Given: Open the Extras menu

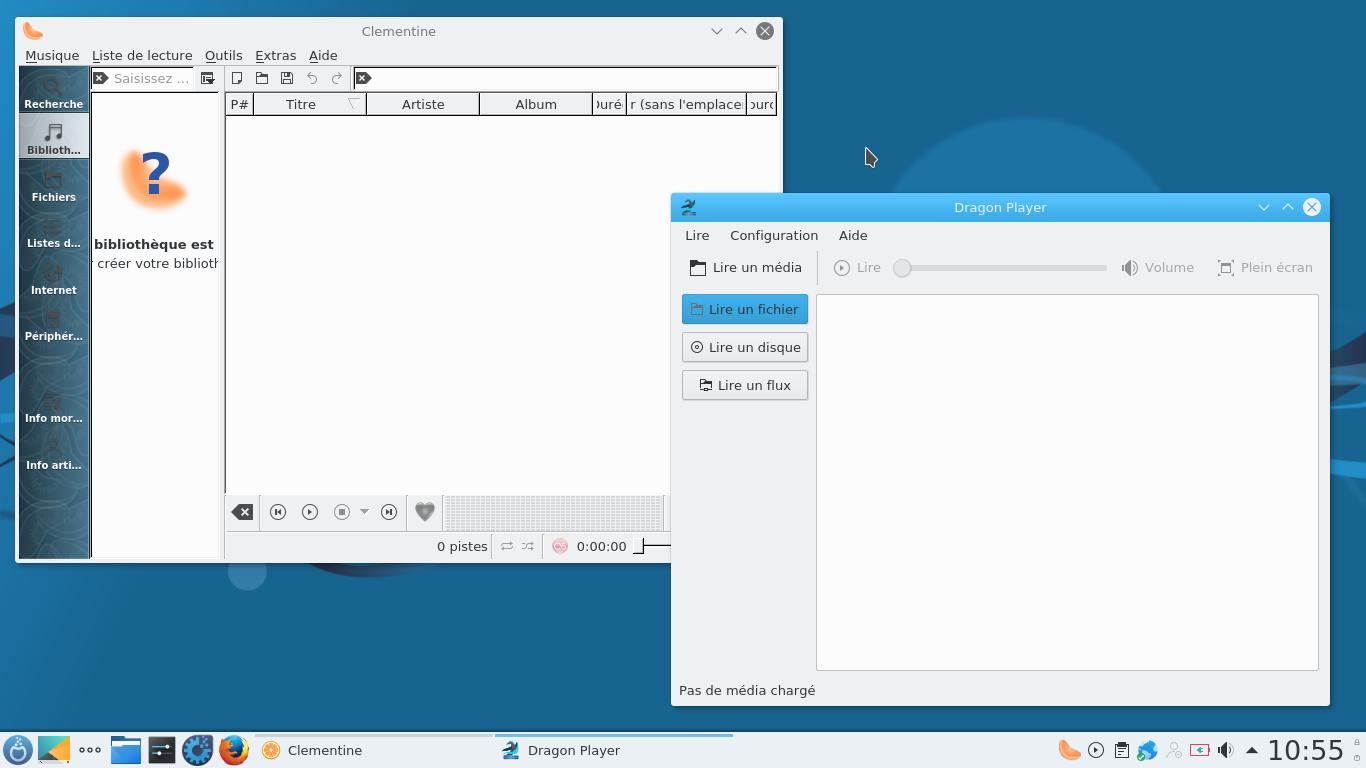Looking at the screenshot, I should click(x=276, y=55).
